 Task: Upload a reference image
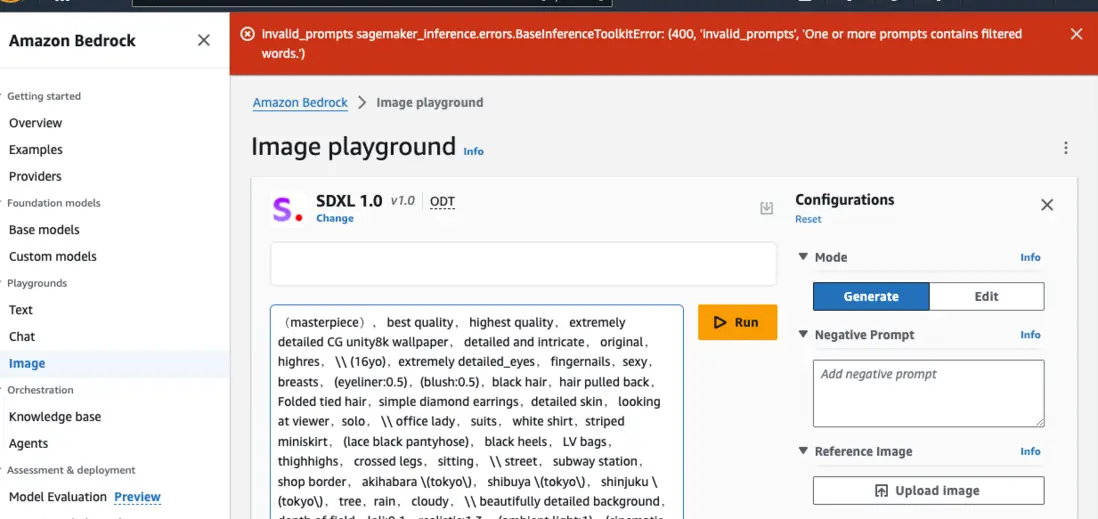click(x=928, y=491)
